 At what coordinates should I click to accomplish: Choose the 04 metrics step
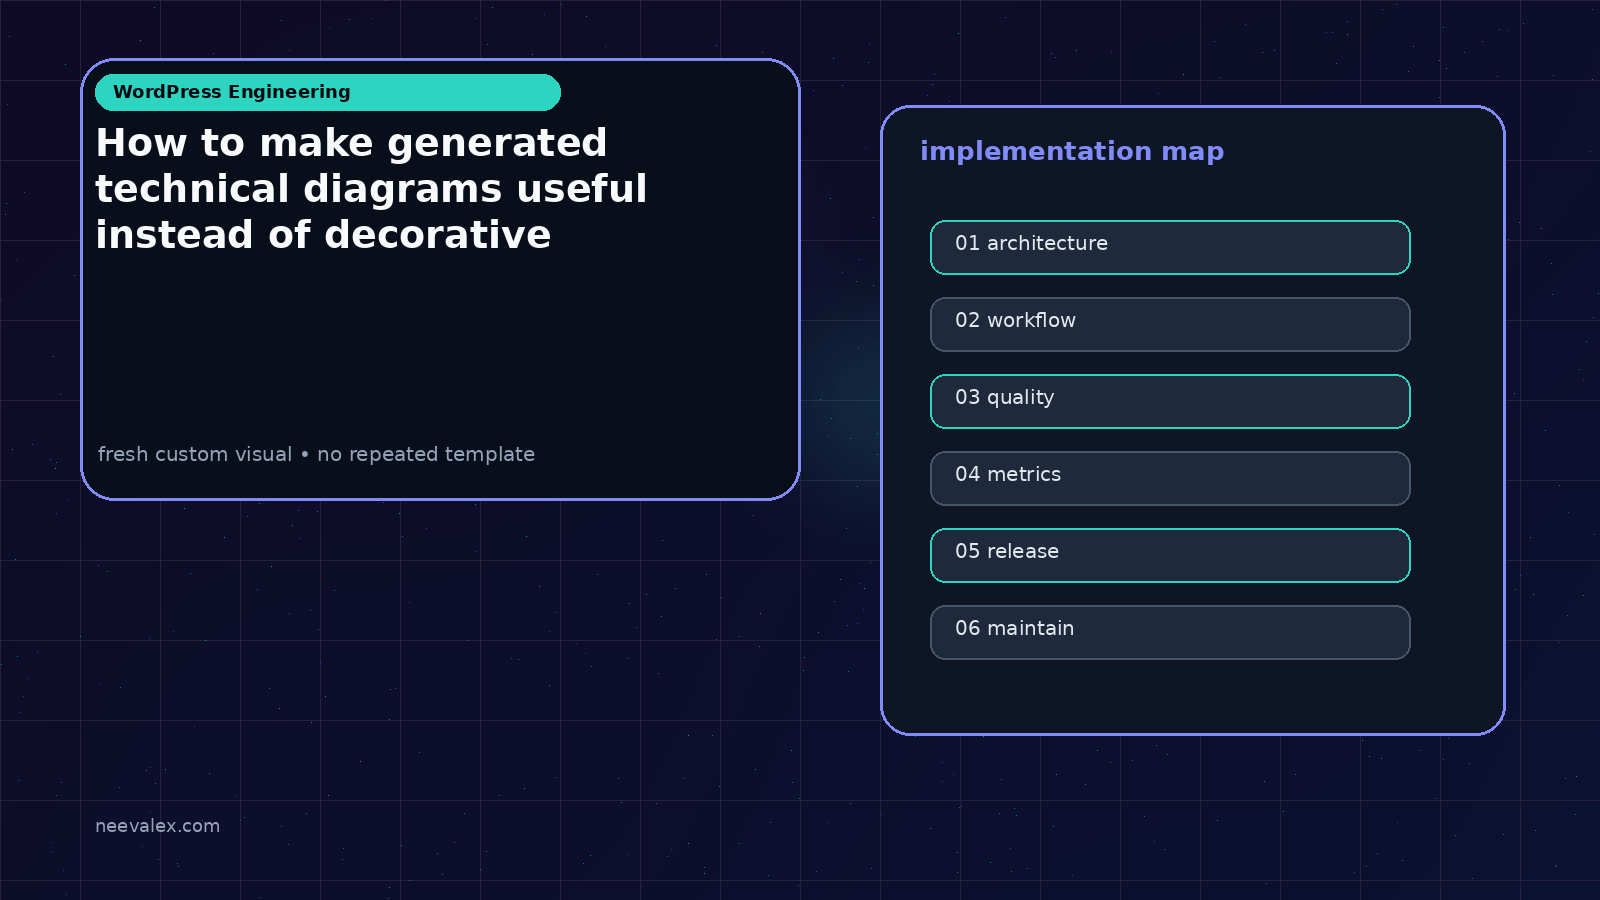(x=1170, y=478)
